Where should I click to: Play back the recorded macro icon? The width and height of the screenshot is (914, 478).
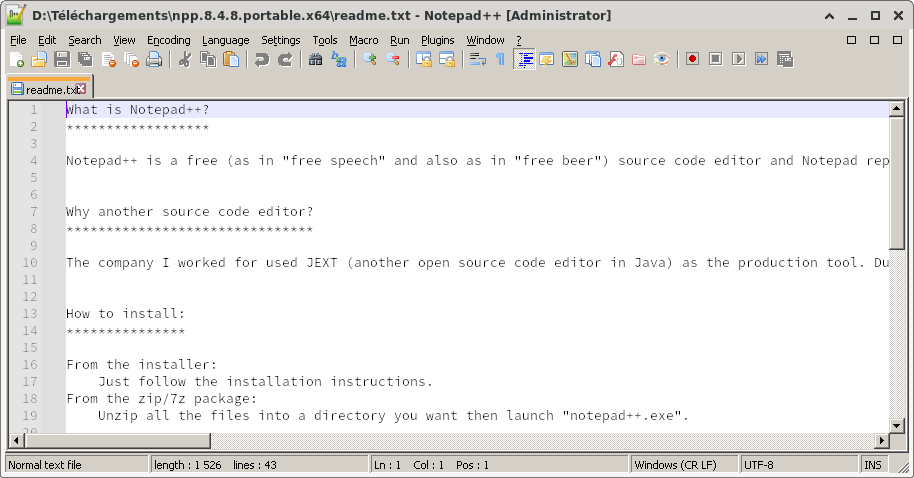pos(739,59)
